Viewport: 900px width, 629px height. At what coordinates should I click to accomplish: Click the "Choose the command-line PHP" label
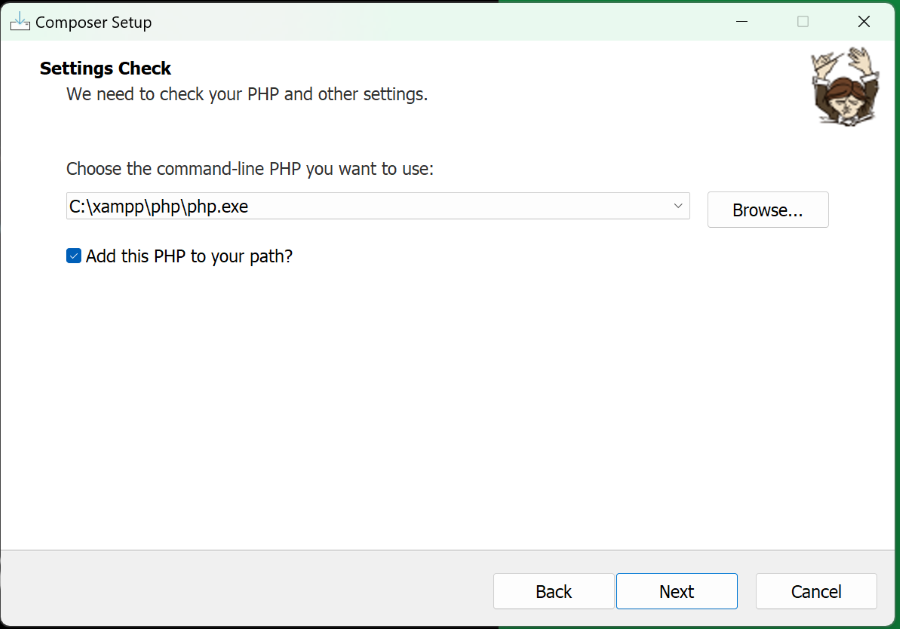250,169
